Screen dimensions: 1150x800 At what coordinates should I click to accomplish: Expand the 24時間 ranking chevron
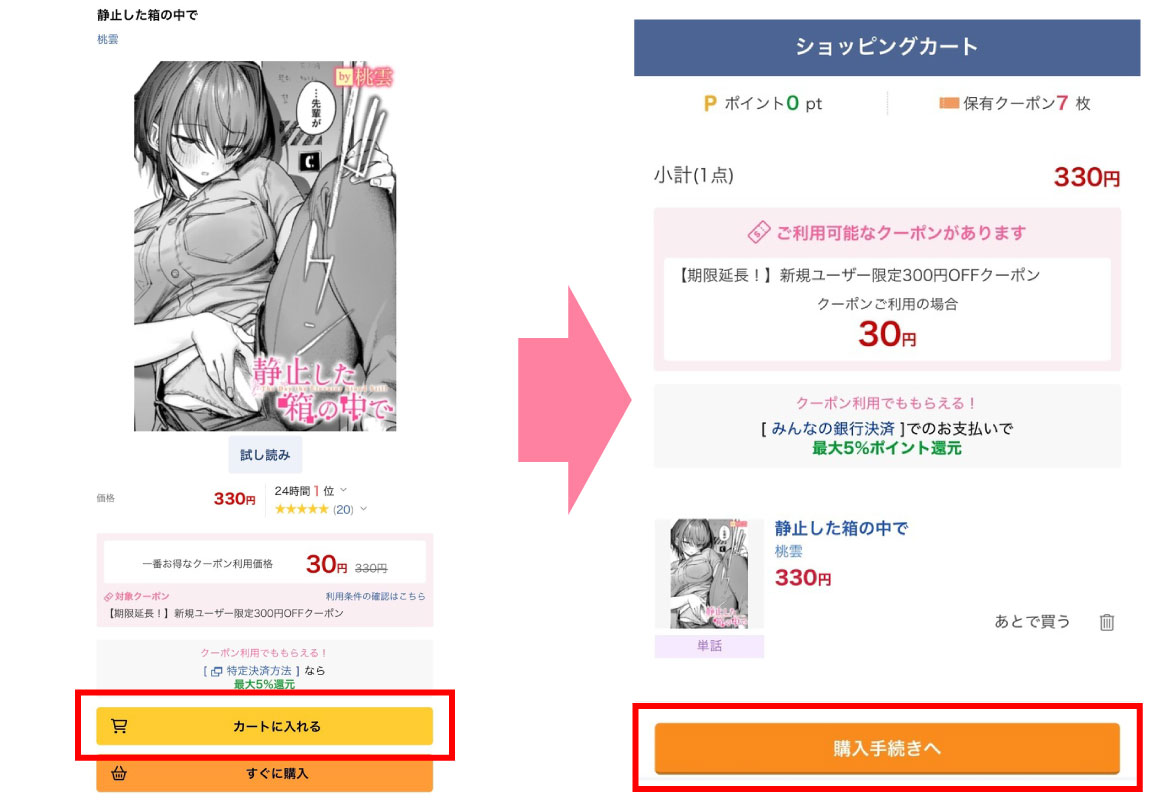[x=343, y=490]
